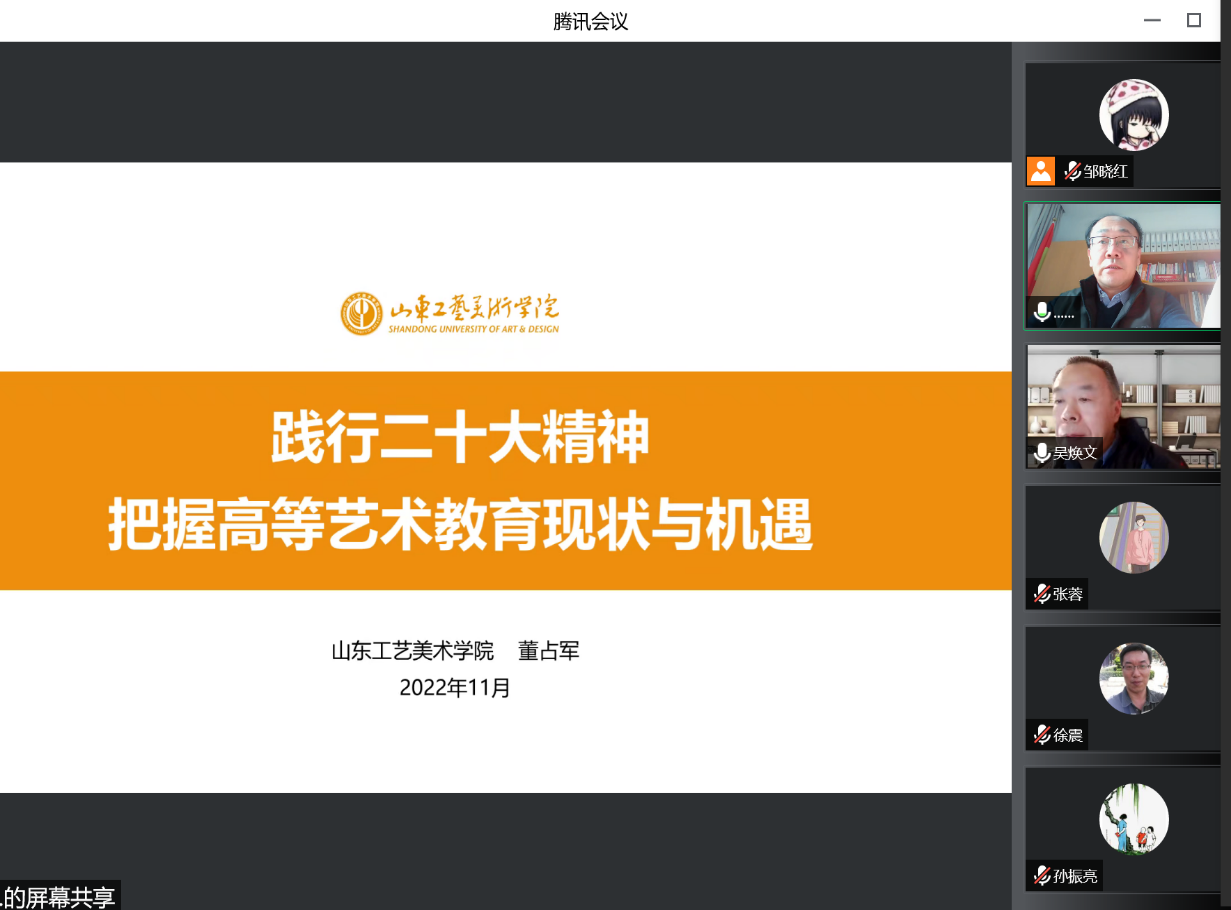Click the active green microphone icon
Screen dimensions: 1231x910
pos(1042,312)
